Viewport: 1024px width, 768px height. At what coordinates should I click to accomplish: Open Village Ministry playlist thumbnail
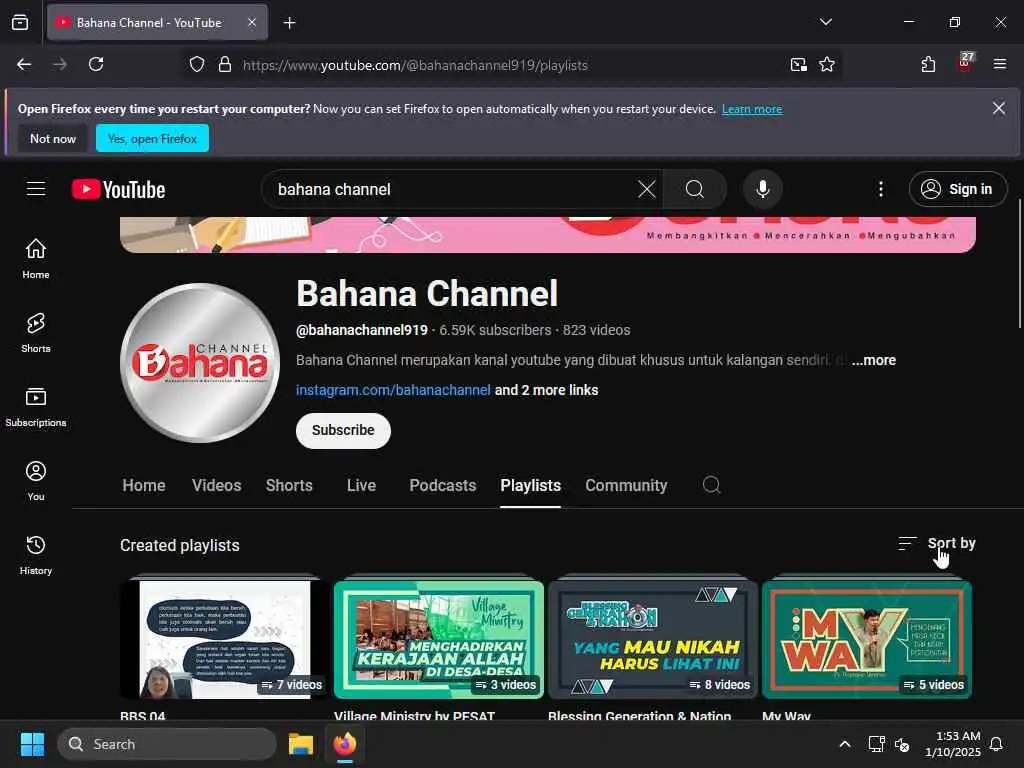pyautogui.click(x=439, y=639)
